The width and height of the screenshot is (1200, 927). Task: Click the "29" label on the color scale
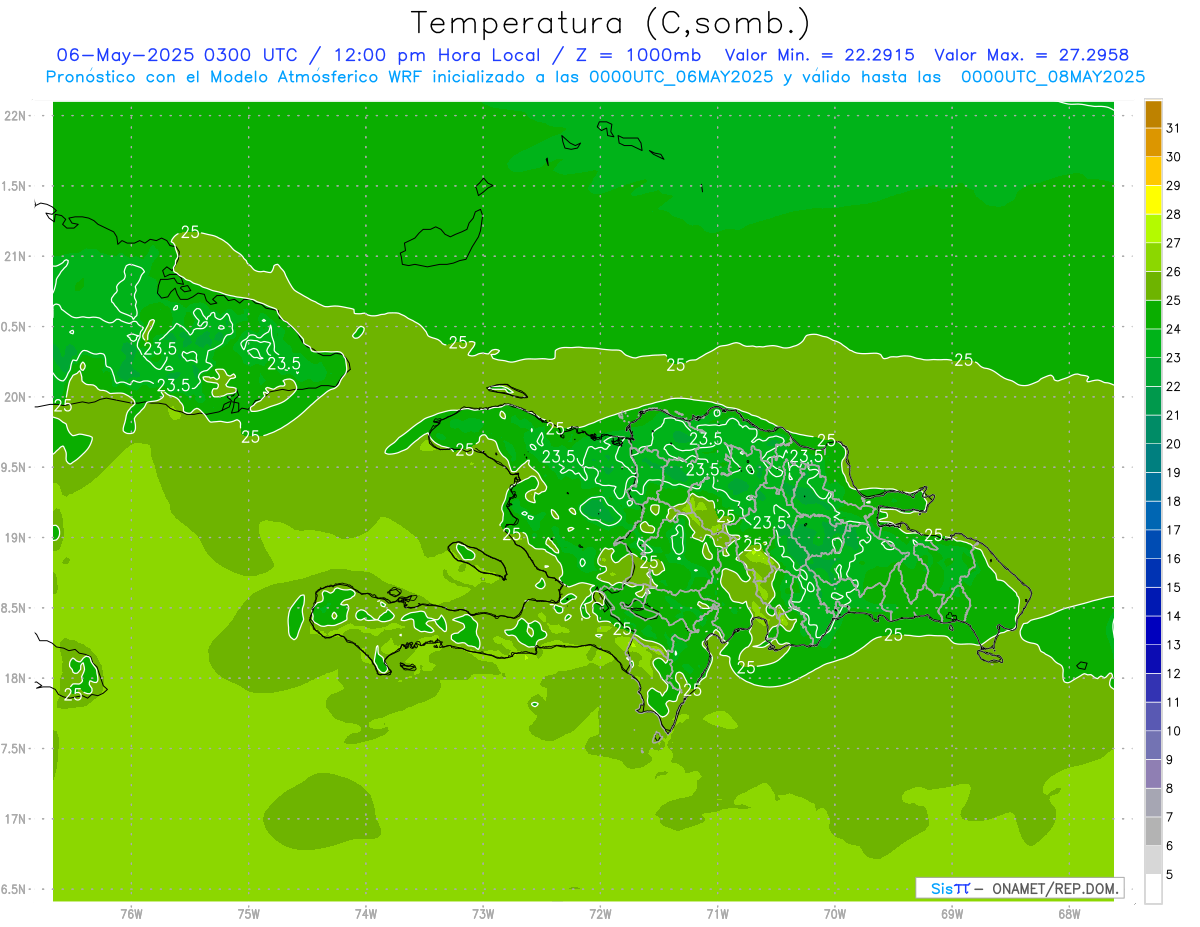(x=1173, y=185)
